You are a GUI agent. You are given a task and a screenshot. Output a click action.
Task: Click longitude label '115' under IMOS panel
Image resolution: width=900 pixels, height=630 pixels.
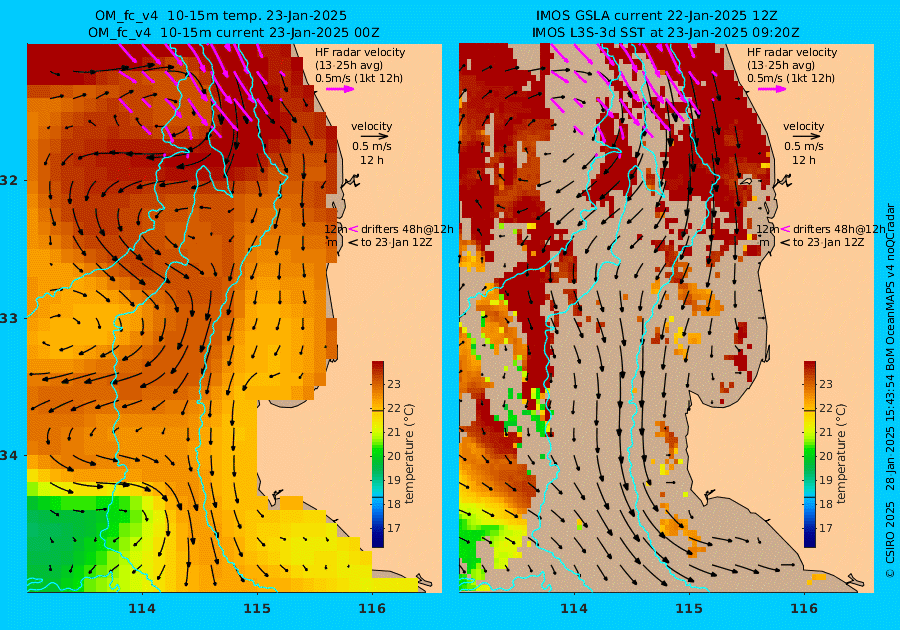coord(689,608)
